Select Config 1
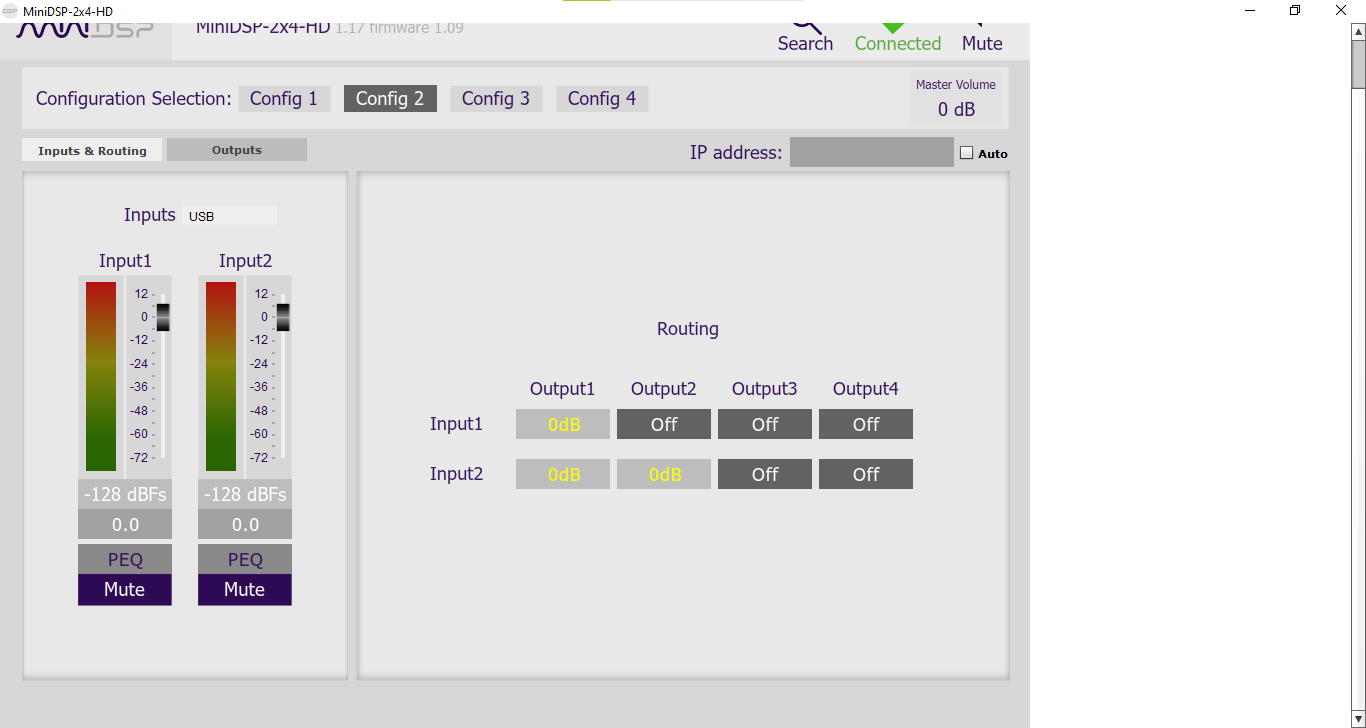This screenshot has height=728, width=1366. click(x=284, y=98)
